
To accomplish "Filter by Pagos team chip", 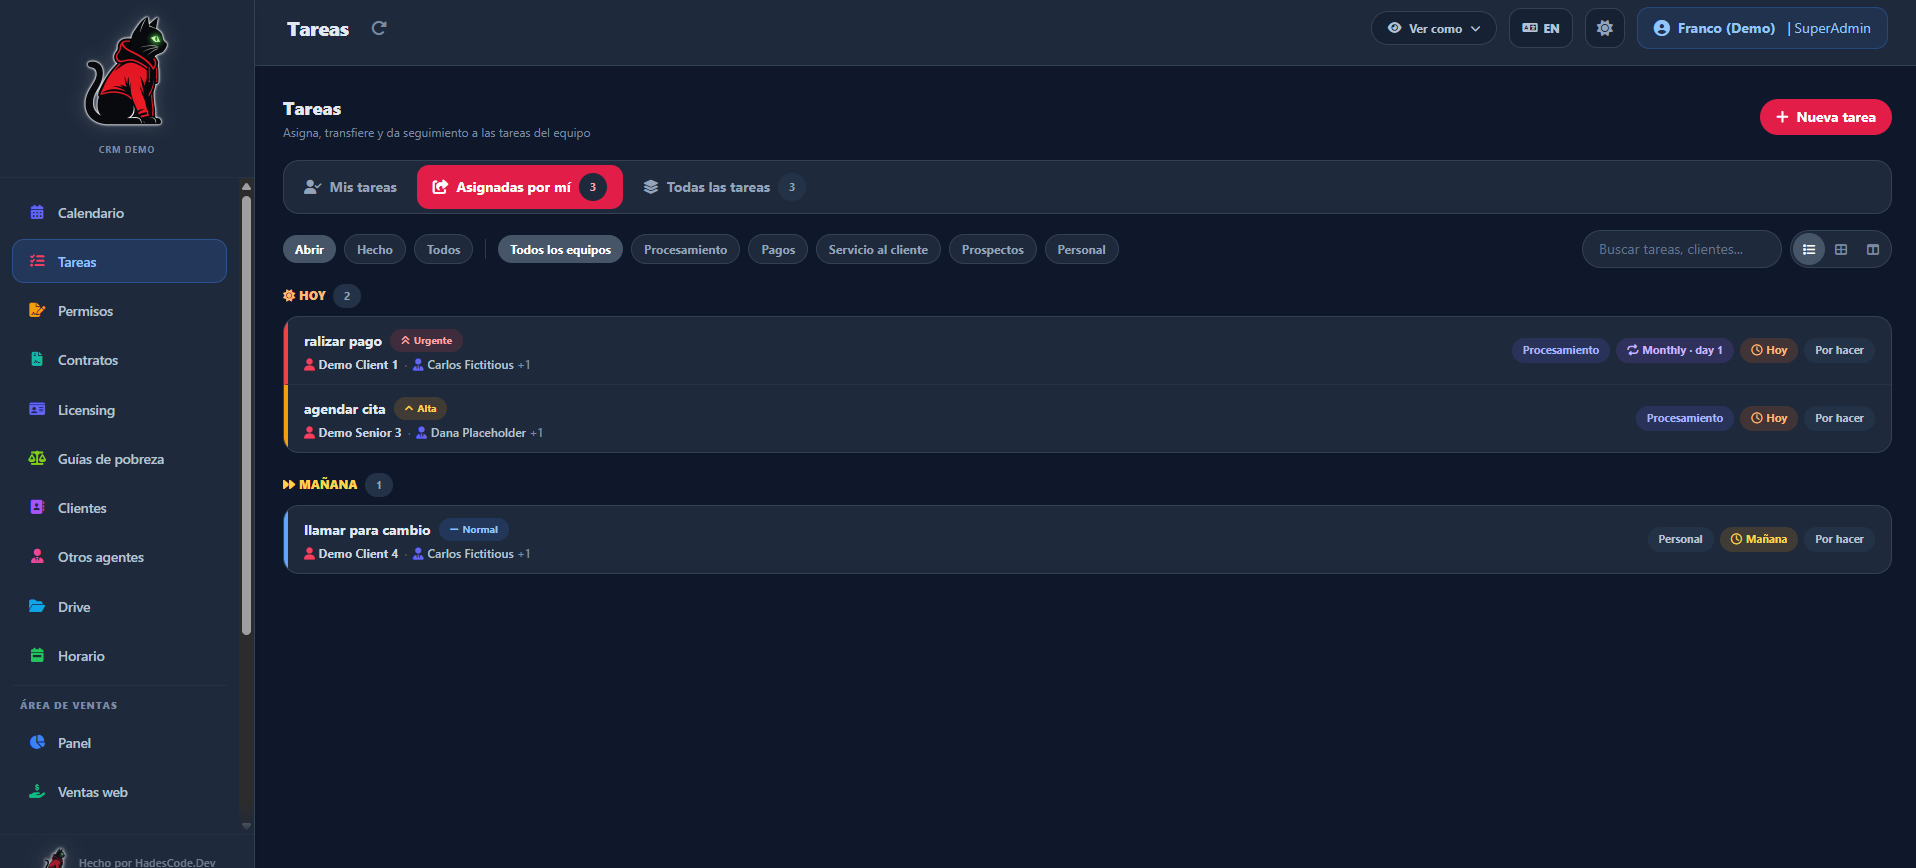I will pos(778,250).
